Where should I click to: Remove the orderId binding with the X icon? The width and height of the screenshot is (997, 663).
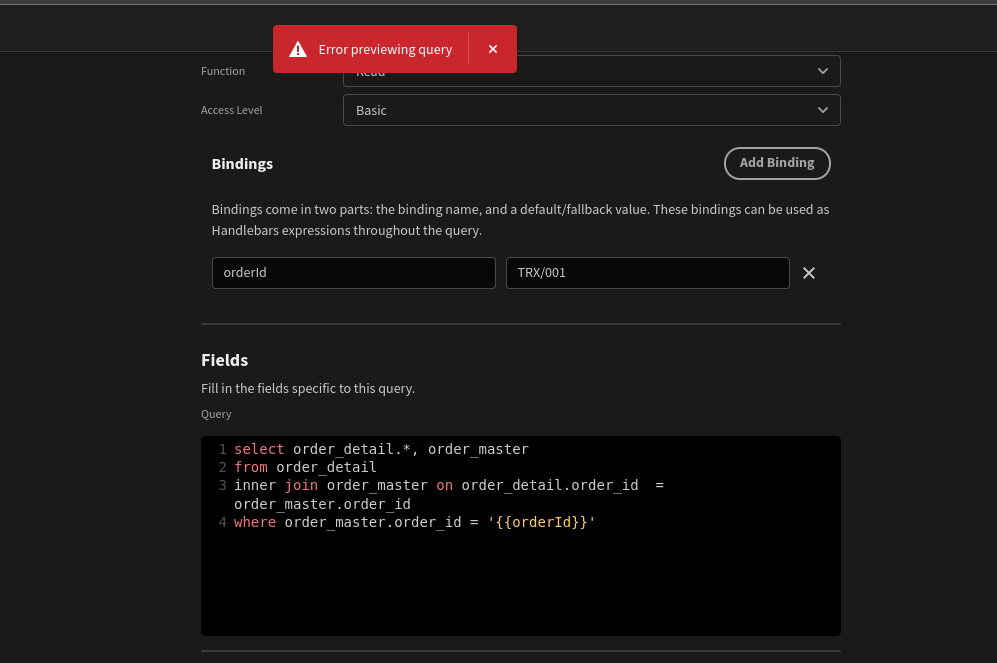[x=809, y=272]
